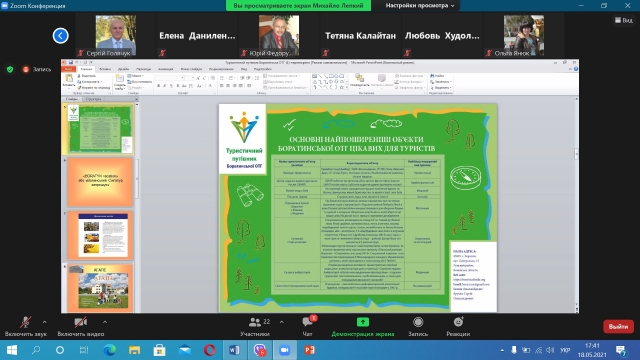Screen dimensions: 640x360
Task: Toggle center text alignment in ribbon
Action: coord(229,86)
